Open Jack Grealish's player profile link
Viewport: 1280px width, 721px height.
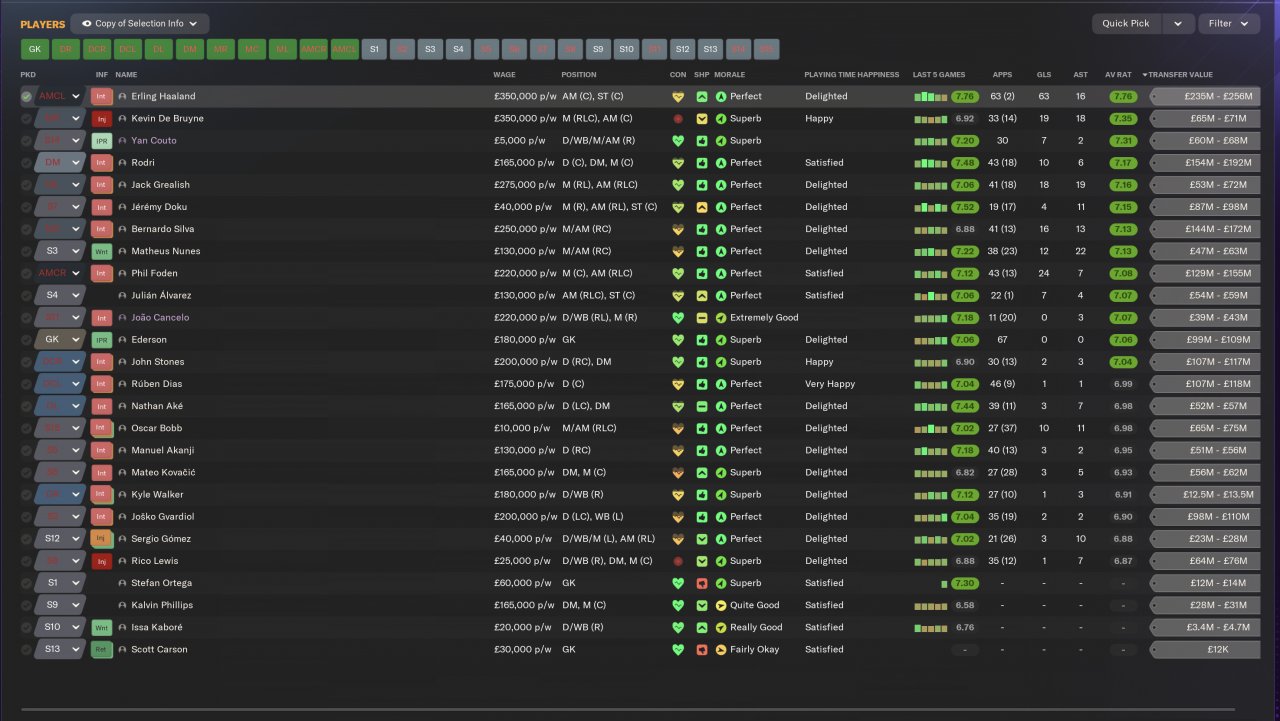coord(160,185)
